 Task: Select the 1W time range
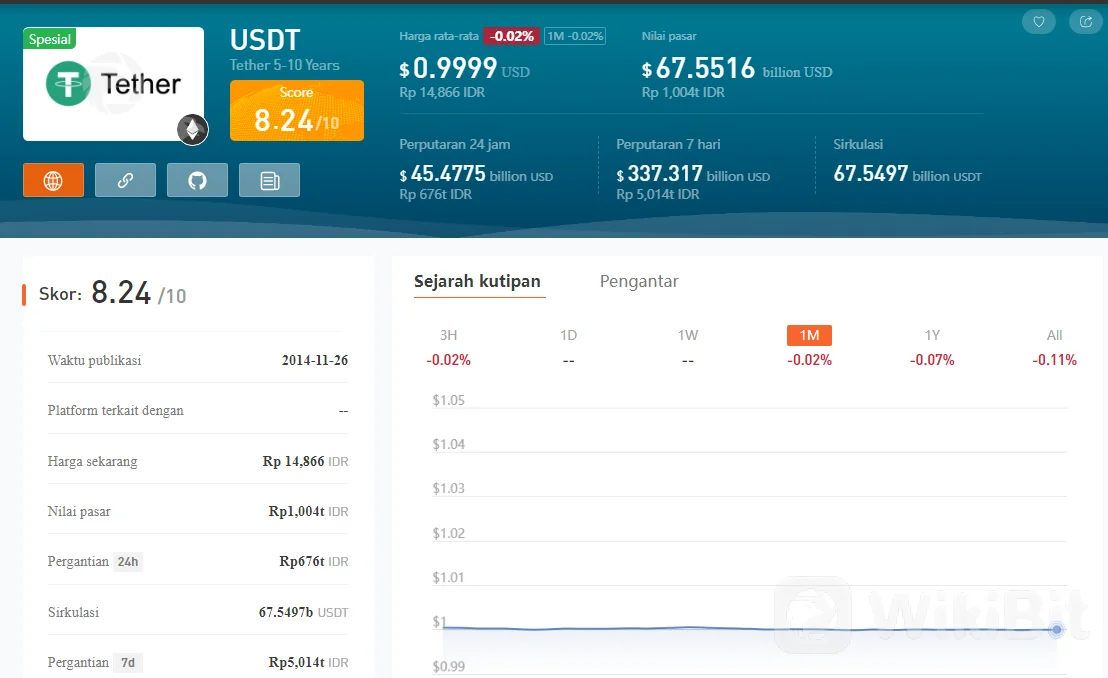[x=688, y=335]
